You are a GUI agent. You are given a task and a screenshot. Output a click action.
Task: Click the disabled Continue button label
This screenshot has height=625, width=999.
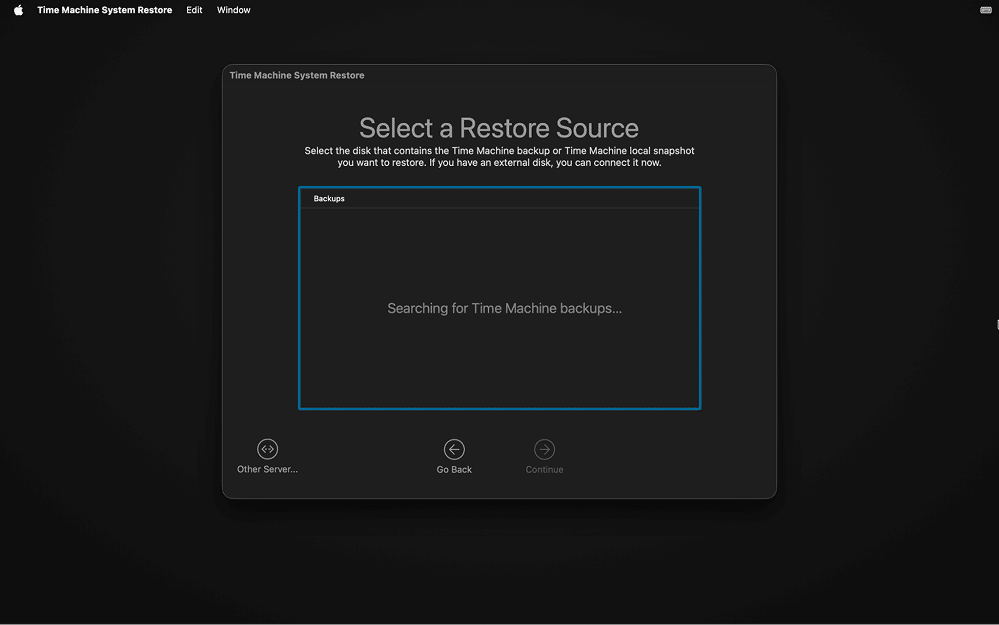(x=544, y=468)
